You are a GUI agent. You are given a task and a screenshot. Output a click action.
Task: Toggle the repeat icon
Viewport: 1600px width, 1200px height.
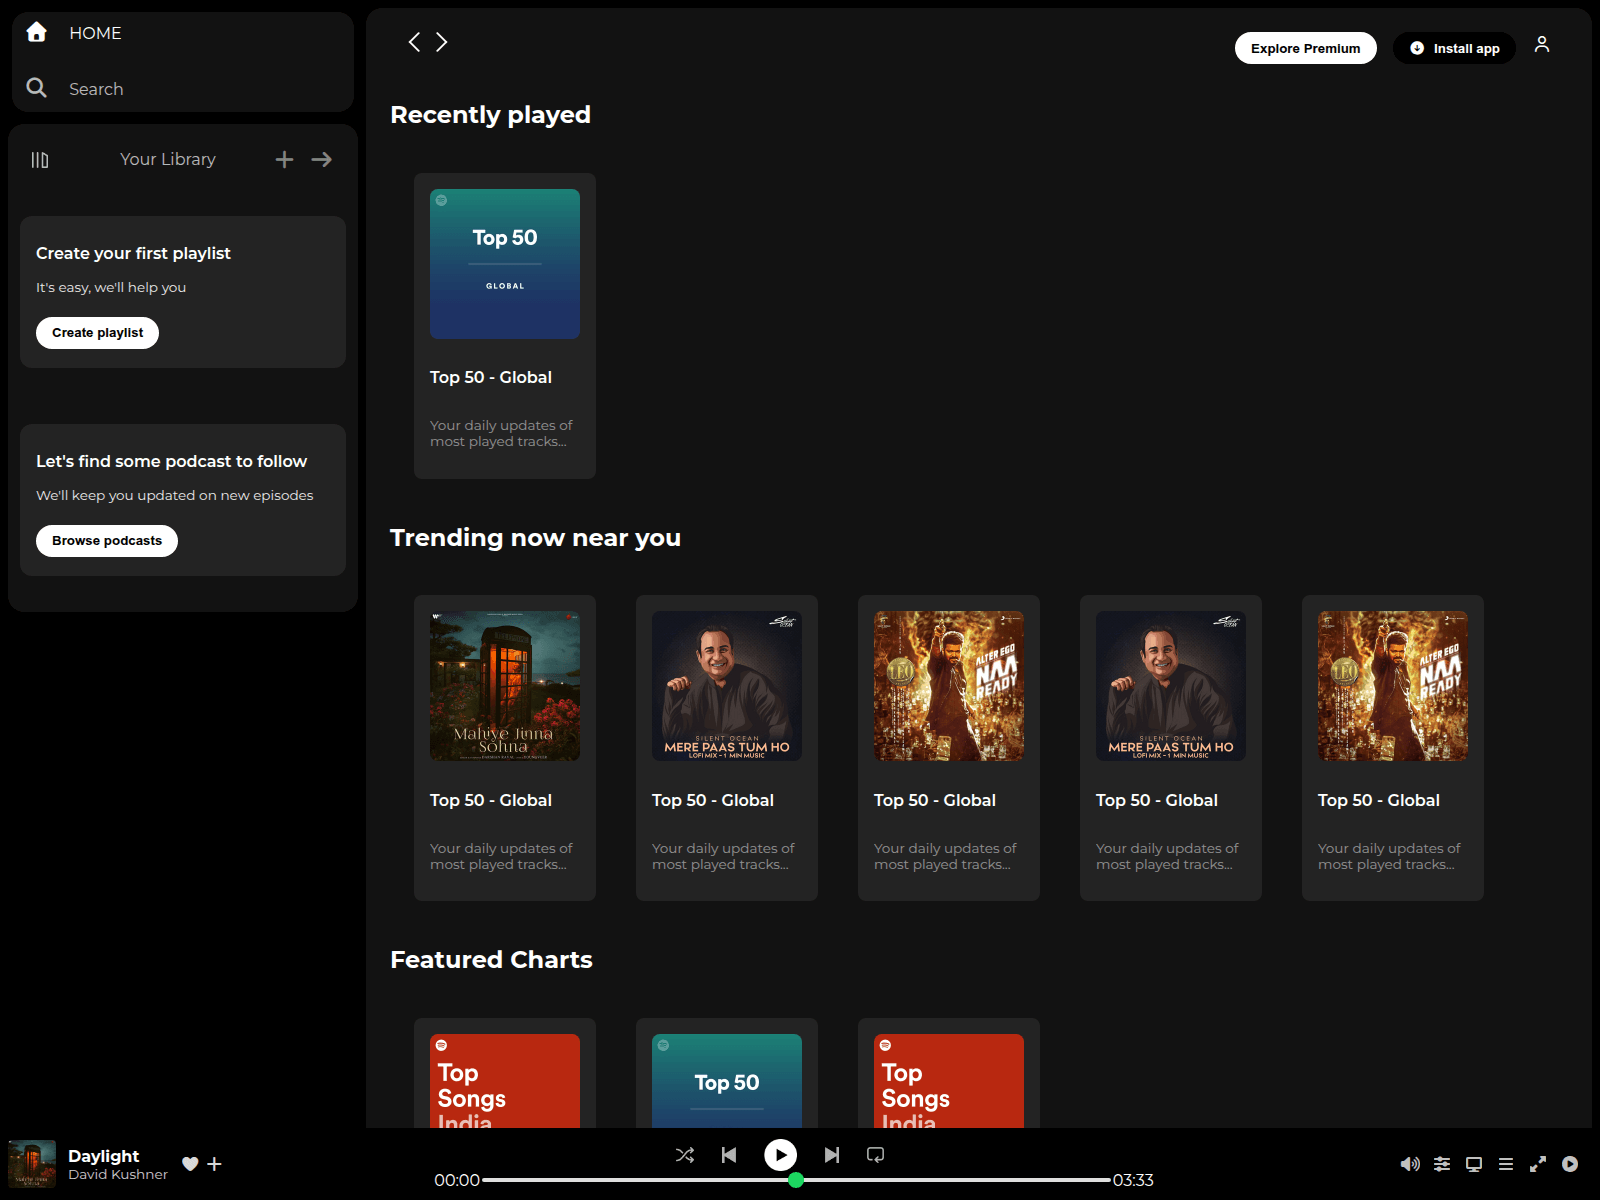click(x=876, y=1155)
